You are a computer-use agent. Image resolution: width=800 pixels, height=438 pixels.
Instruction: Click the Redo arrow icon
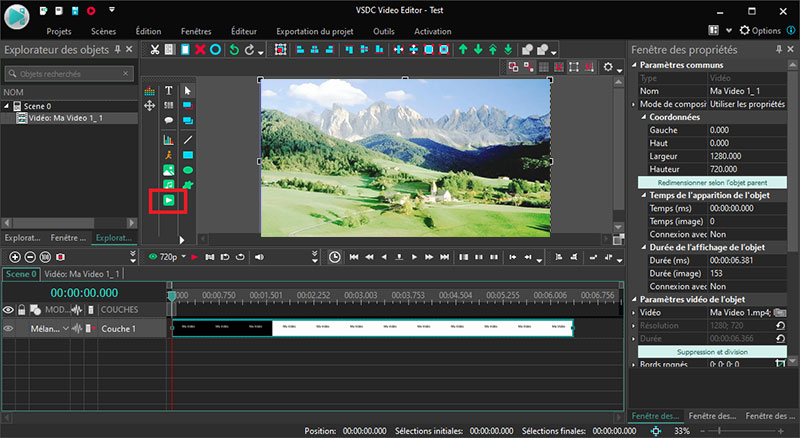tap(249, 50)
